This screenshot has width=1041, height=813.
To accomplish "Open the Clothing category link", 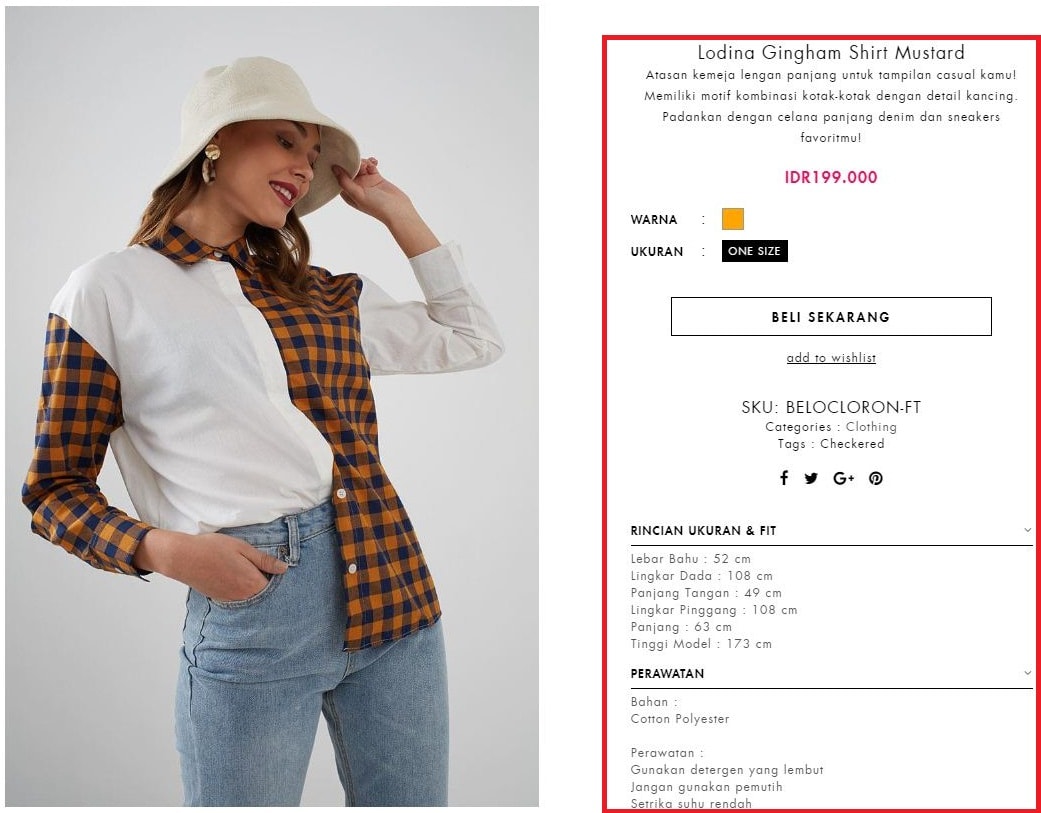I will tap(871, 427).
